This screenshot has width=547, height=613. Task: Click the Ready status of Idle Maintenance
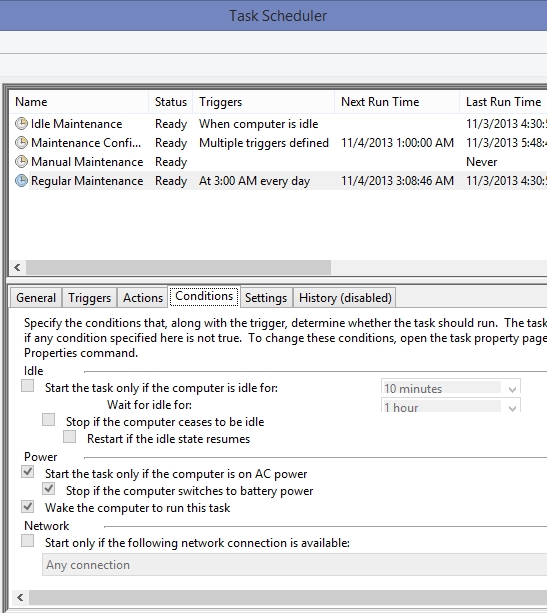click(171, 124)
